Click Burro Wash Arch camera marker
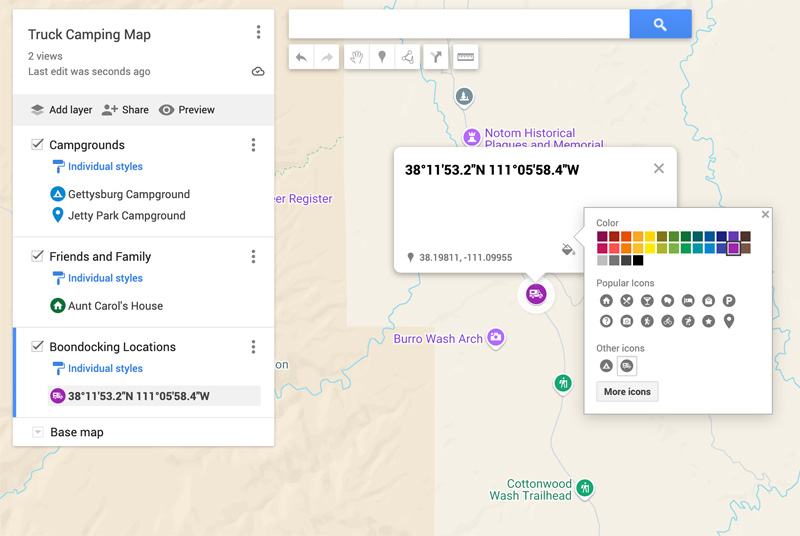 [x=495, y=338]
